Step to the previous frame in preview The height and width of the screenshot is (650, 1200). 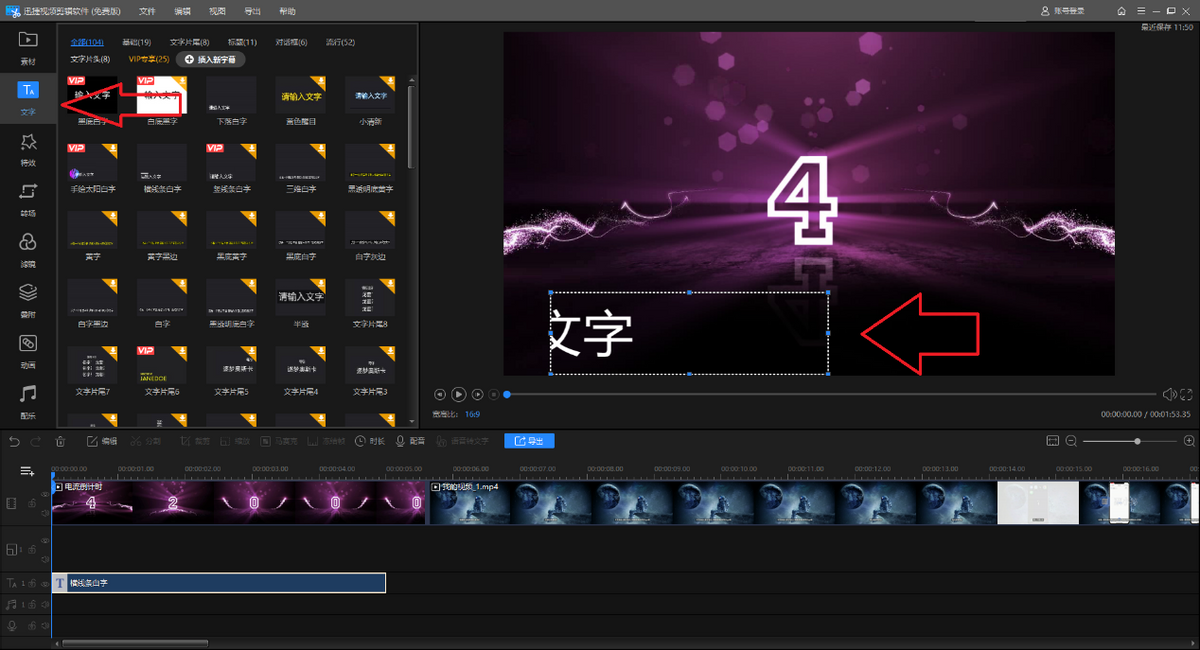(x=440, y=395)
